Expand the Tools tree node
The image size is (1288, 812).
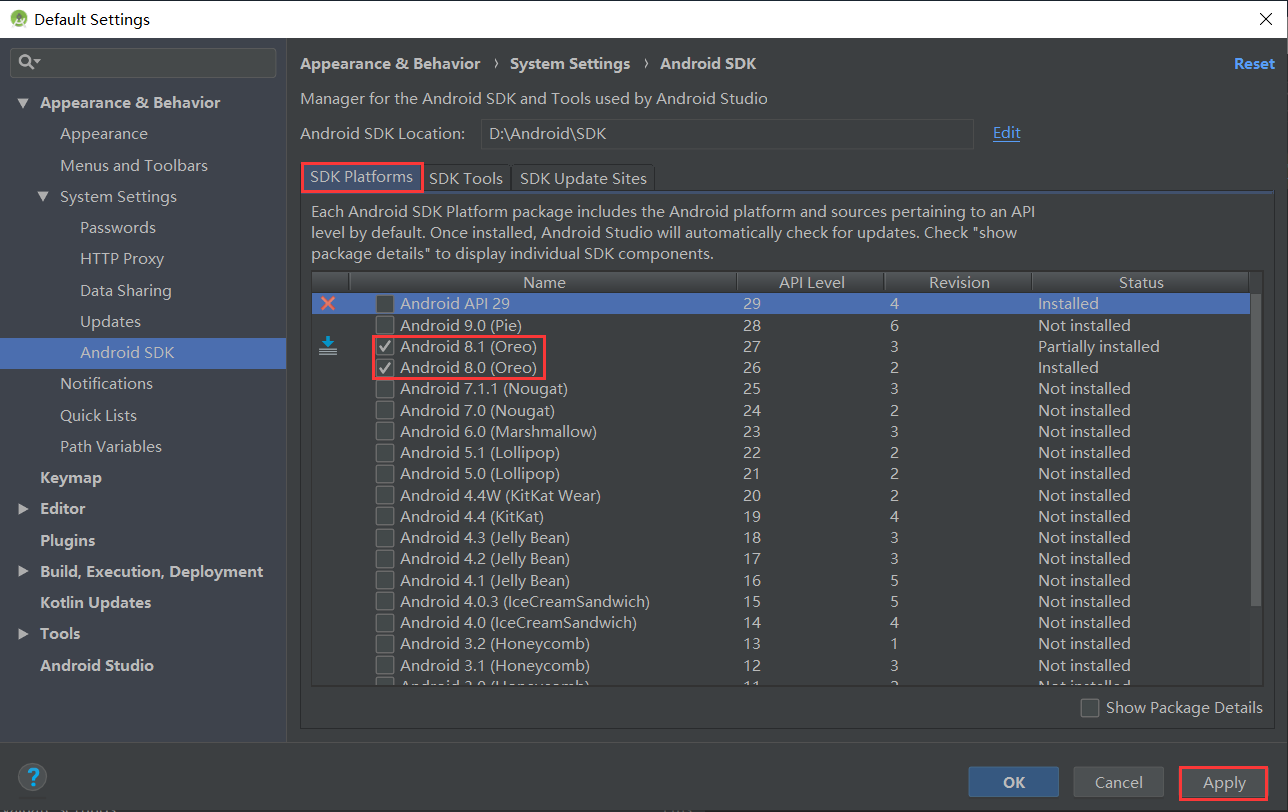pos(23,633)
